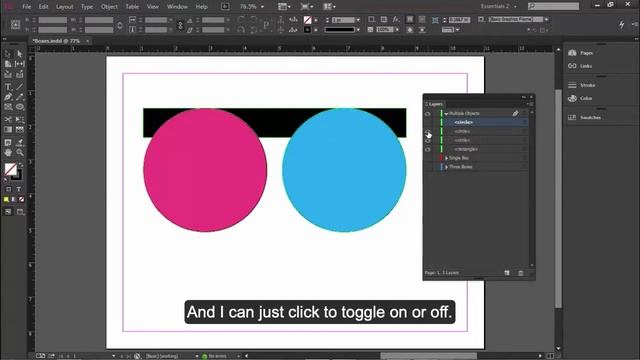The width and height of the screenshot is (640, 360).
Task: Open stroke weight dropdown
Action: pyautogui.click(x=358, y=20)
